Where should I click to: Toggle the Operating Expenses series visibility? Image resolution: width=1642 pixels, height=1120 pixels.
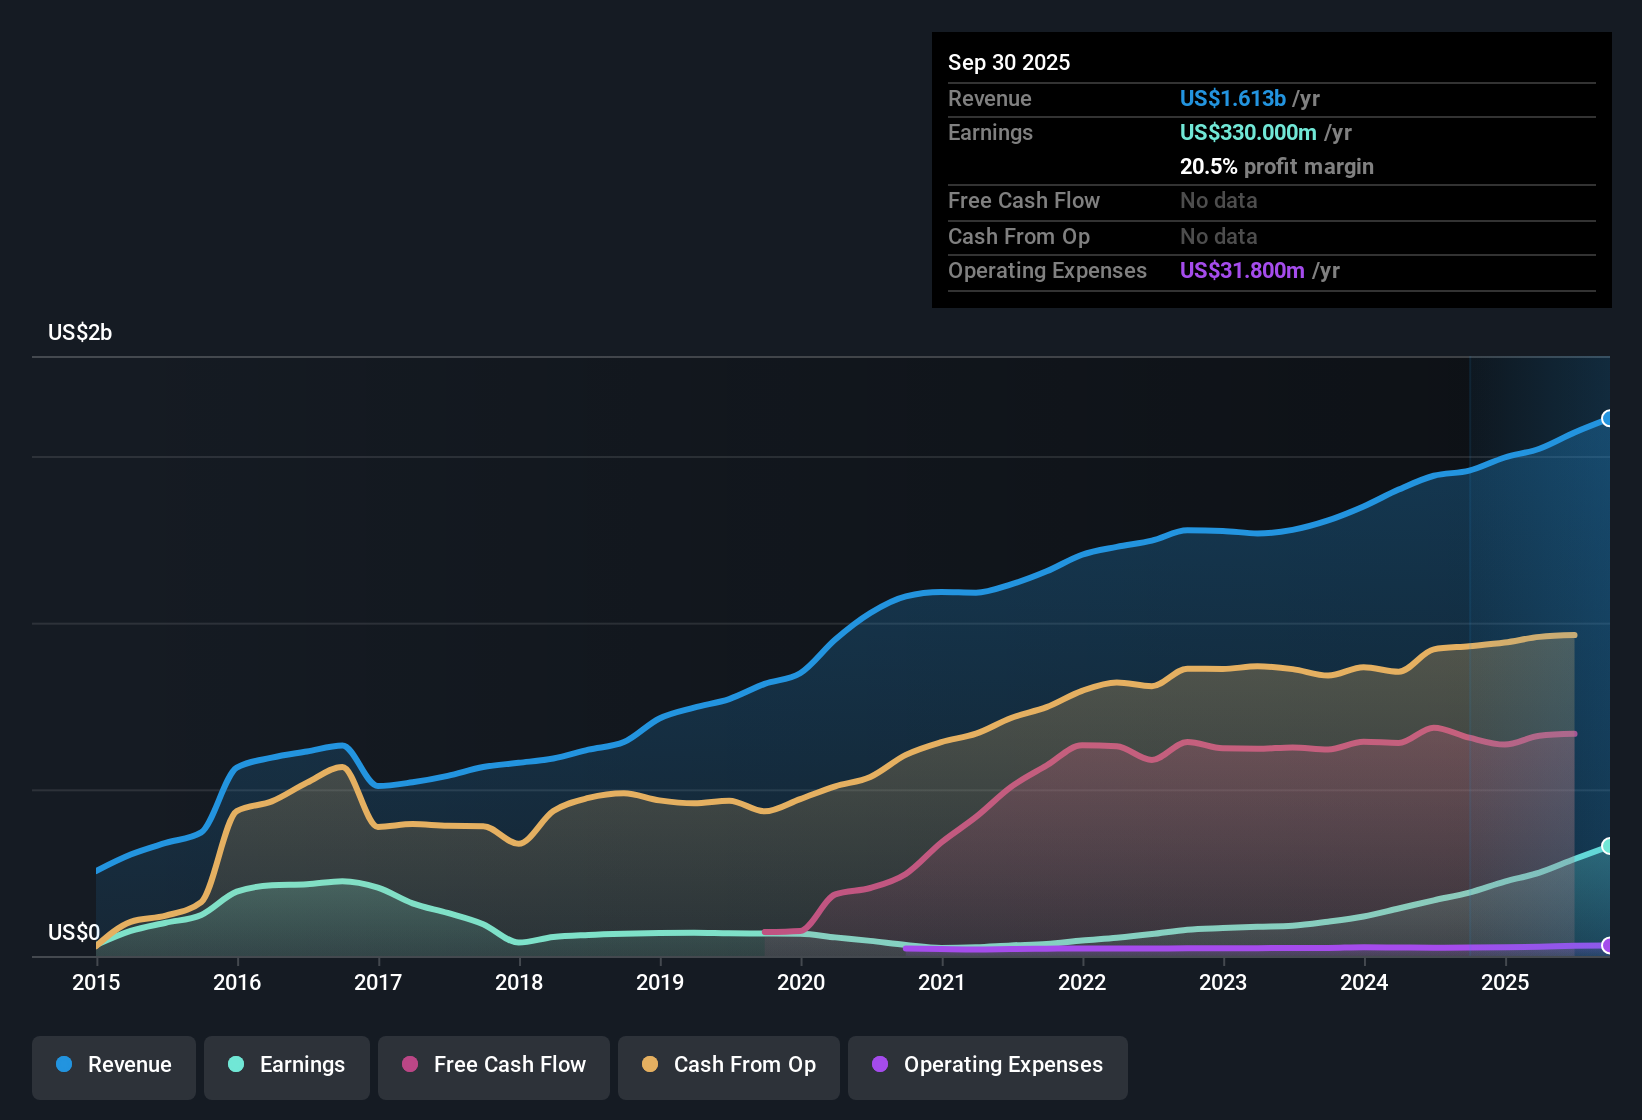987,1065
